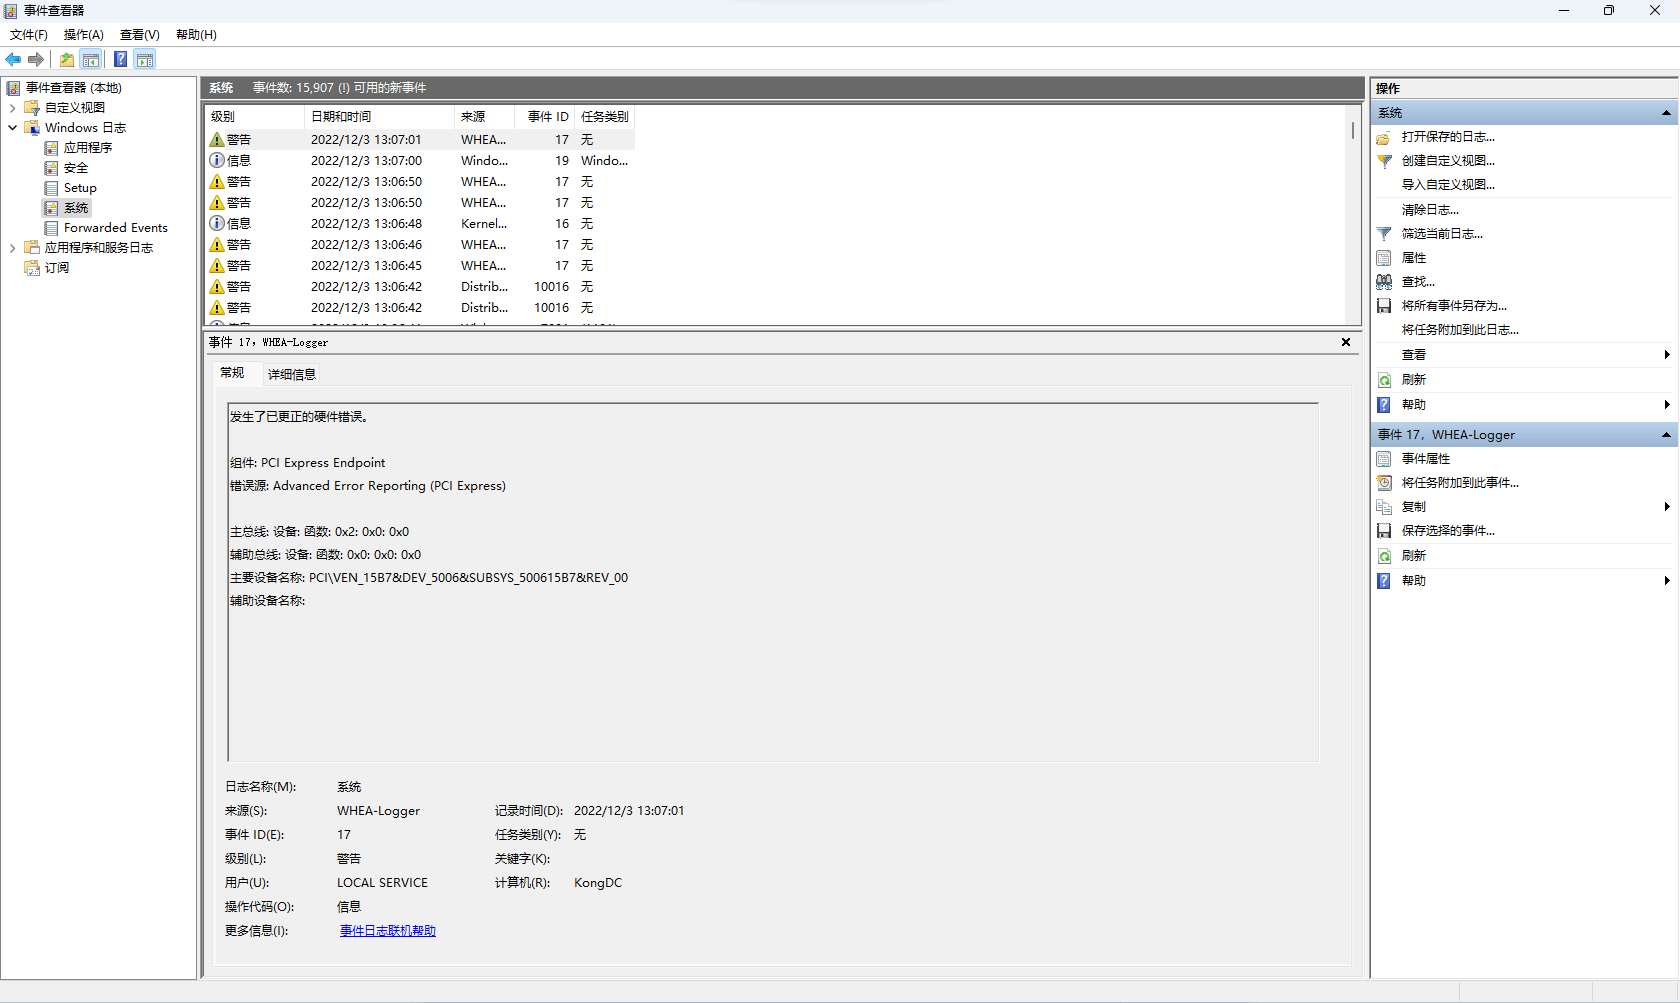Select the WHEA warning event at 13:06:46
Viewport: 1680px width, 1003px height.
click(x=420, y=245)
